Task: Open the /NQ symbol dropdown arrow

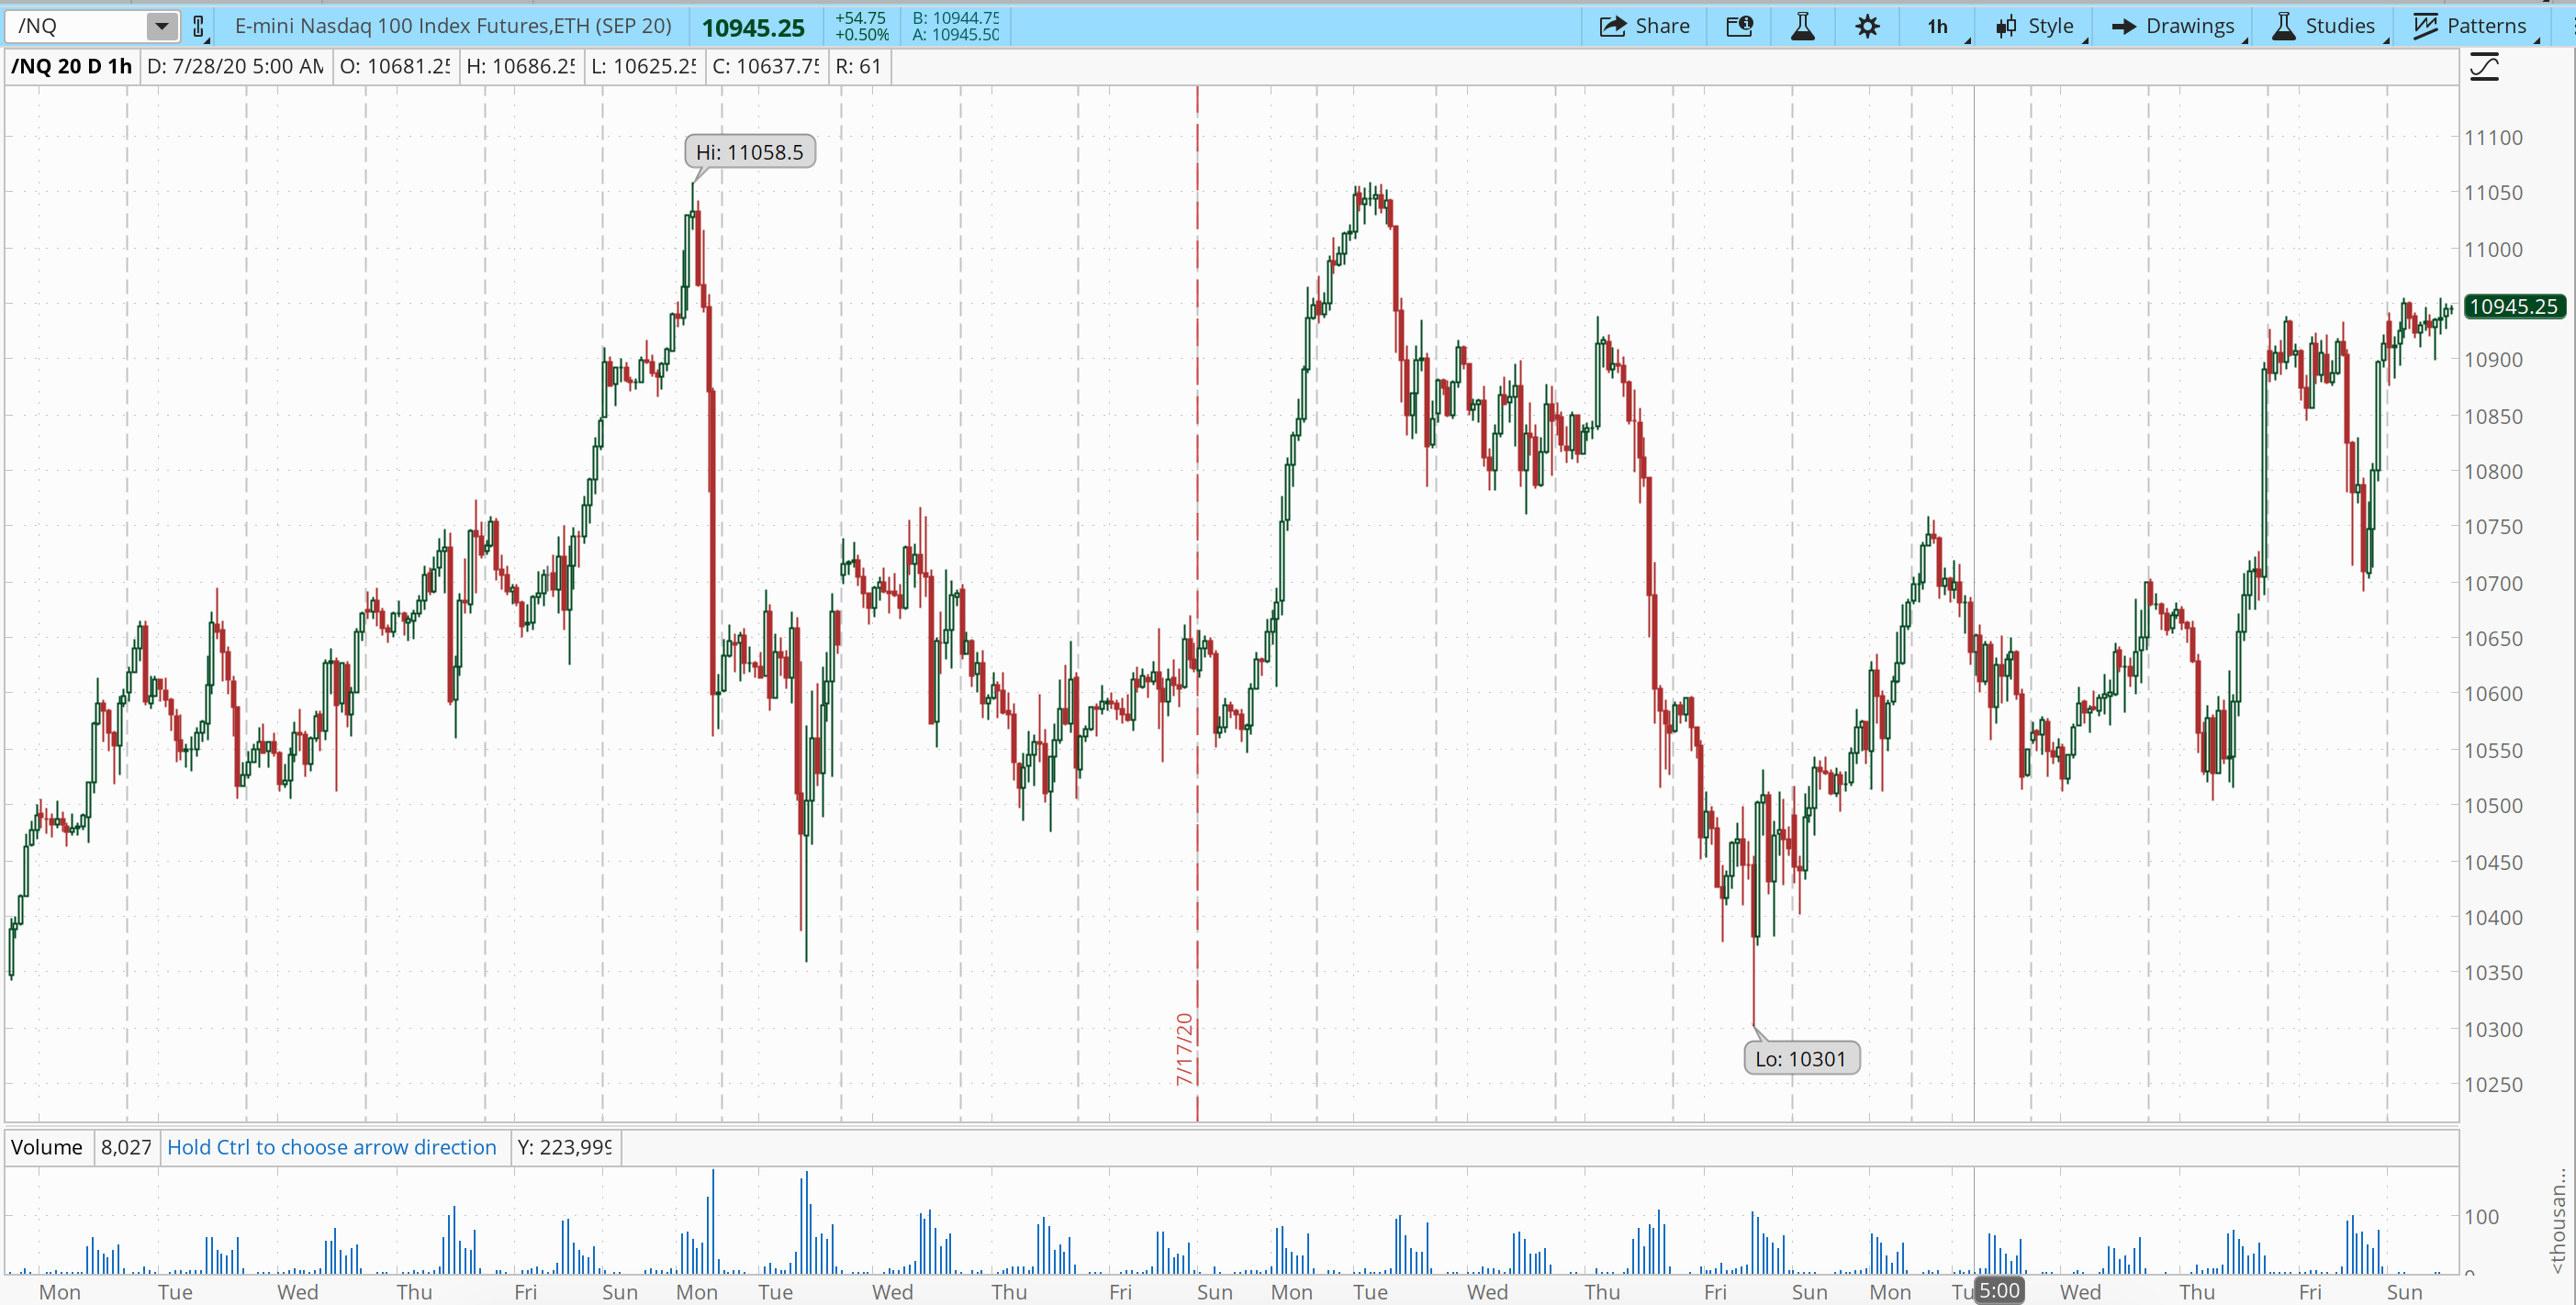Action: click(161, 26)
